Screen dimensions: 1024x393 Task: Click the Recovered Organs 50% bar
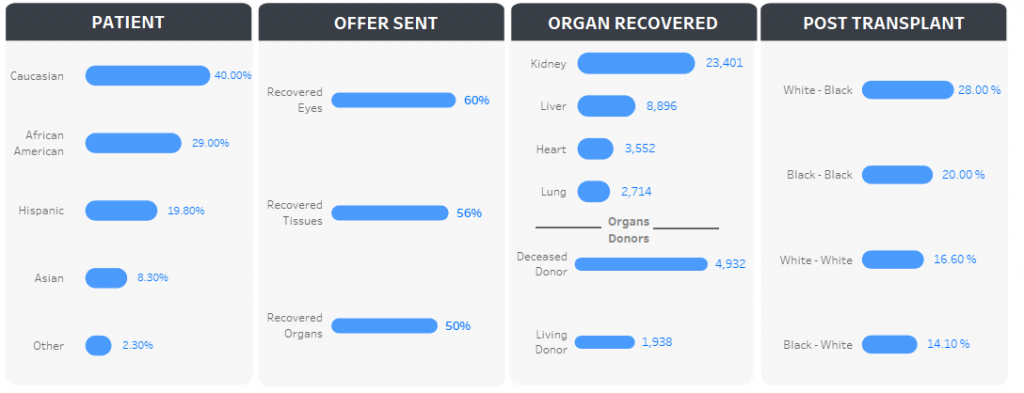pos(385,326)
